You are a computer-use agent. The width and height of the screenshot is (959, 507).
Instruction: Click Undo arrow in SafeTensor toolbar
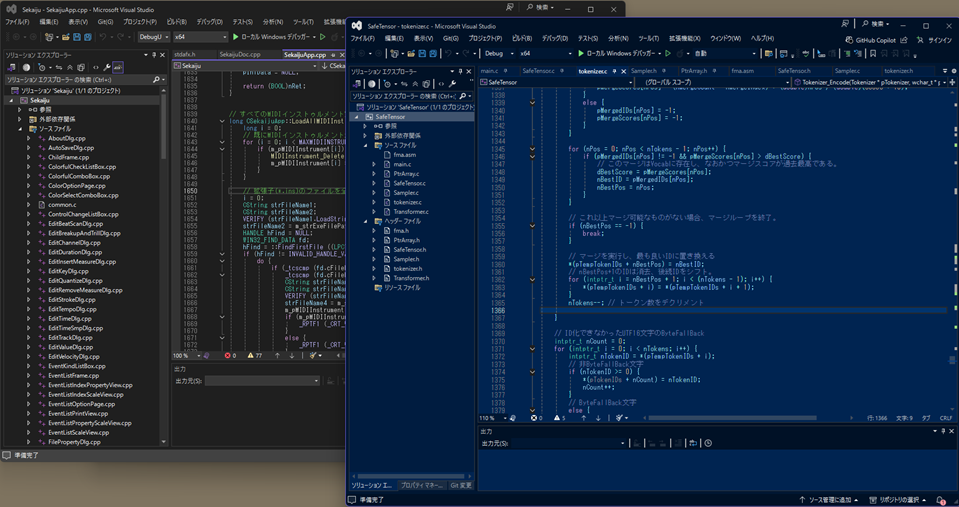point(449,54)
